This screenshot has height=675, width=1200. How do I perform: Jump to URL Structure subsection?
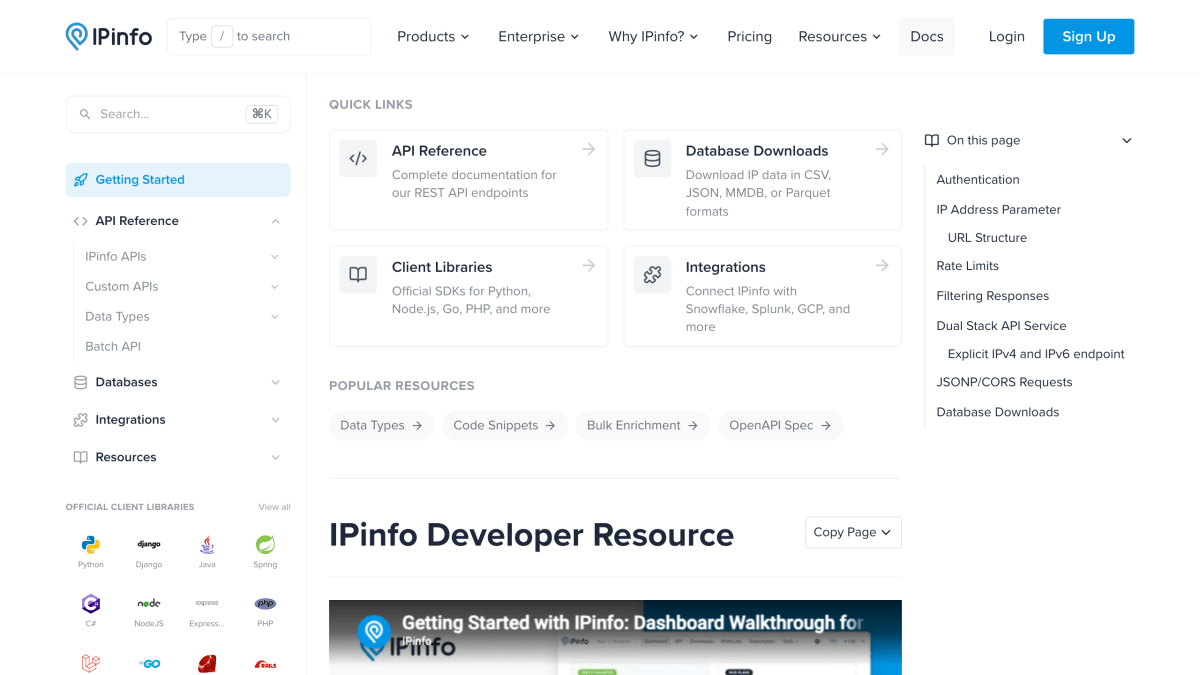click(x=987, y=238)
